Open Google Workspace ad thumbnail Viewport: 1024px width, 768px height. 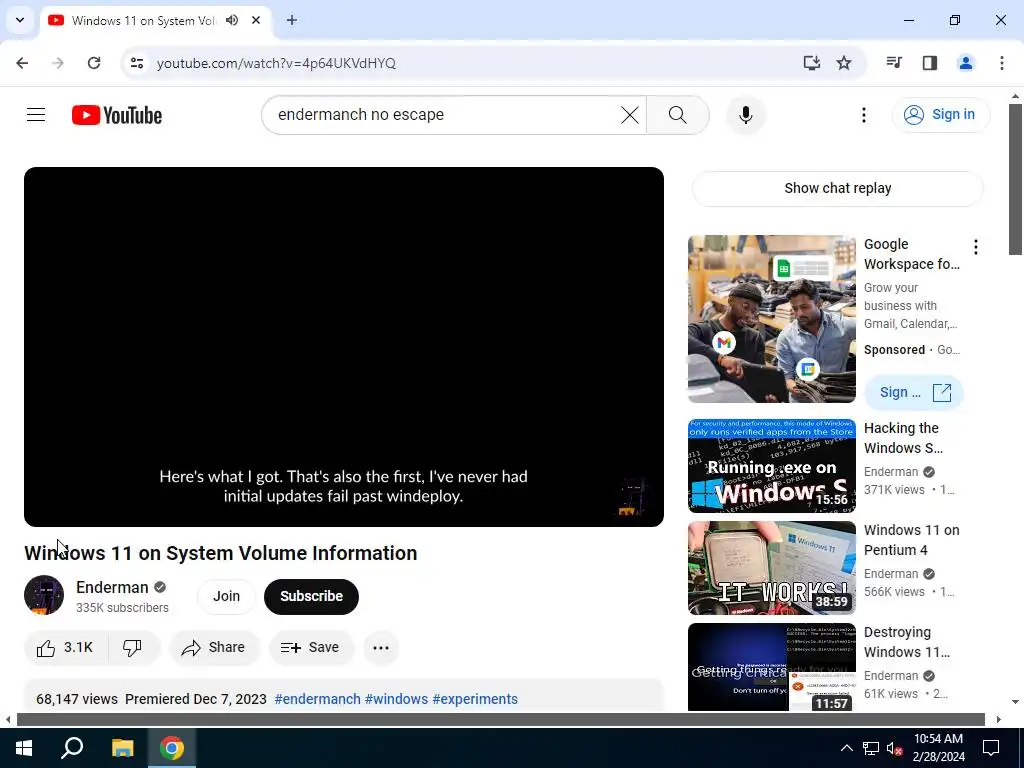(771, 319)
